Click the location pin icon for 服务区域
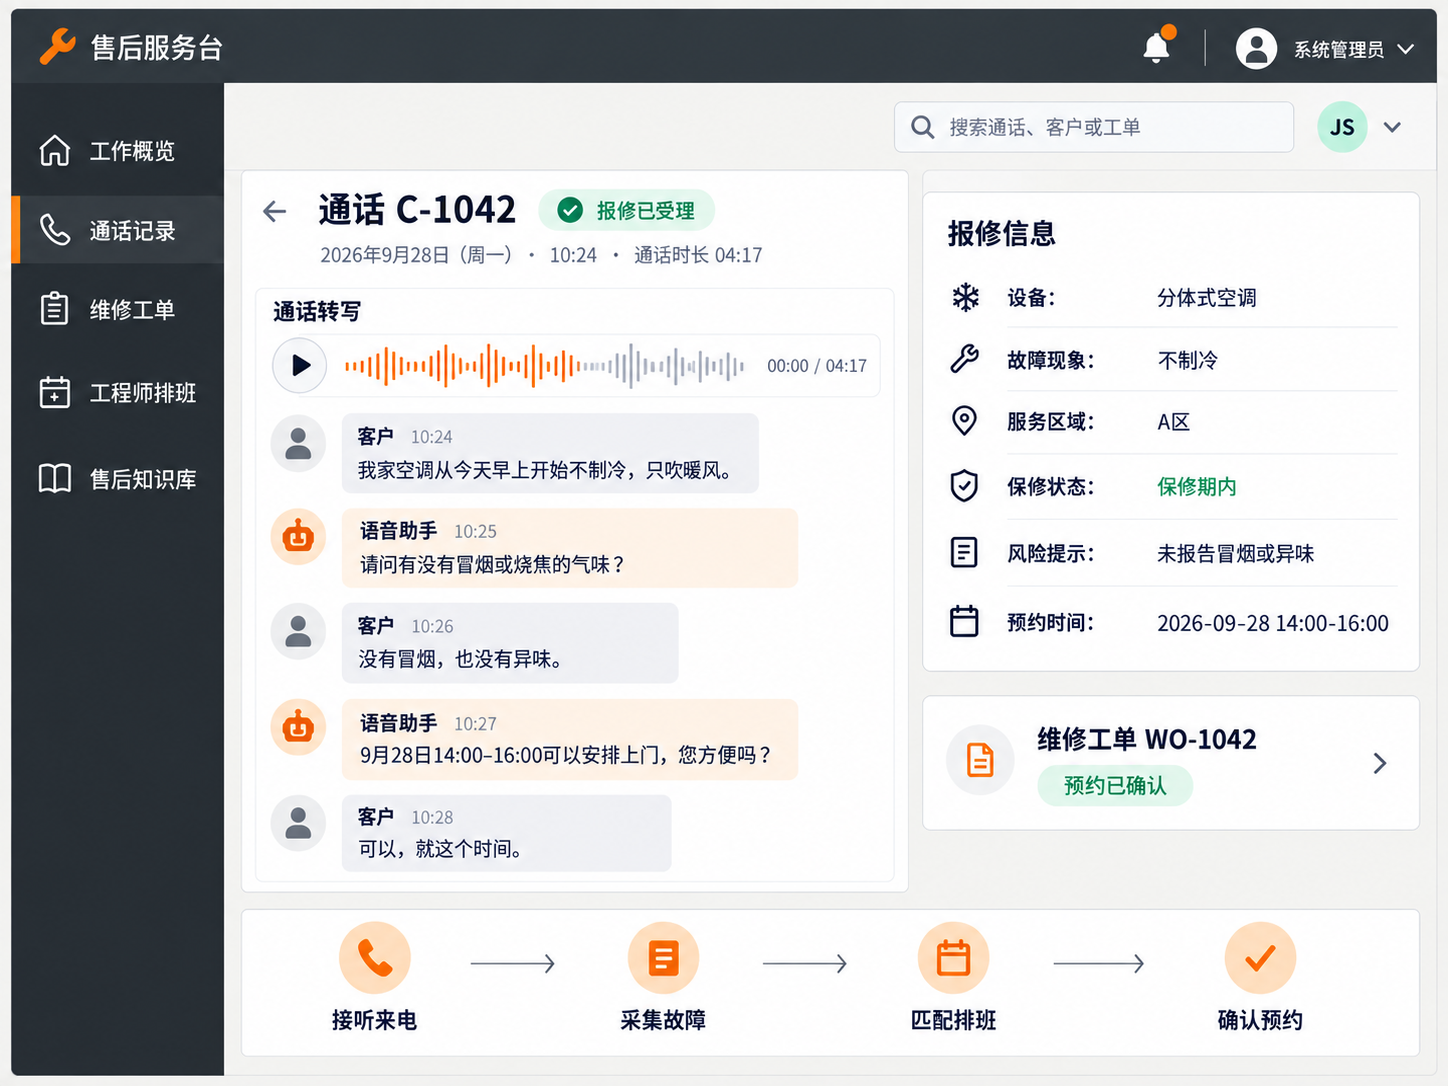 coord(964,421)
